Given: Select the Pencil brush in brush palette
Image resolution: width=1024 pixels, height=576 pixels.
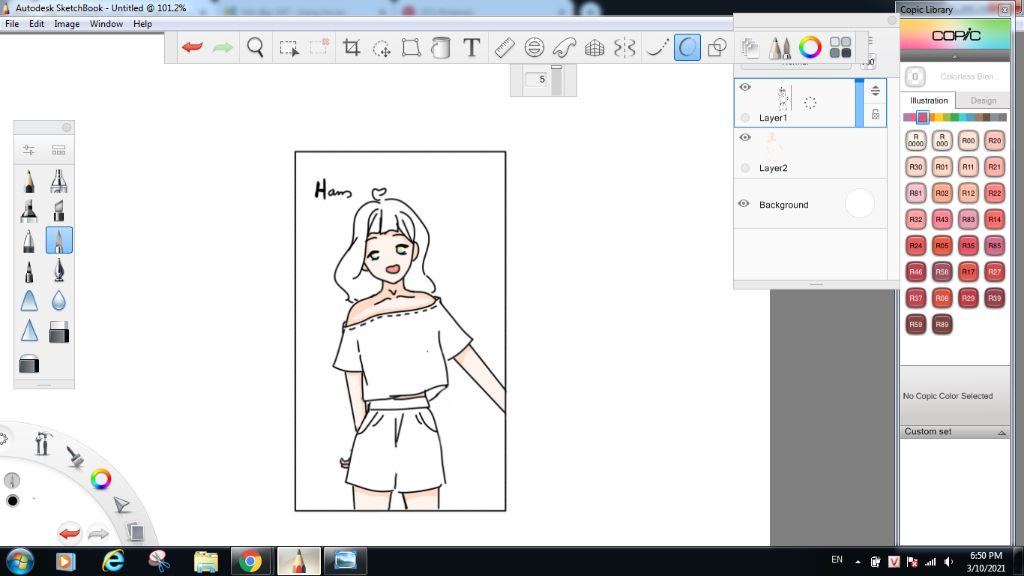Looking at the screenshot, I should coord(29,181).
